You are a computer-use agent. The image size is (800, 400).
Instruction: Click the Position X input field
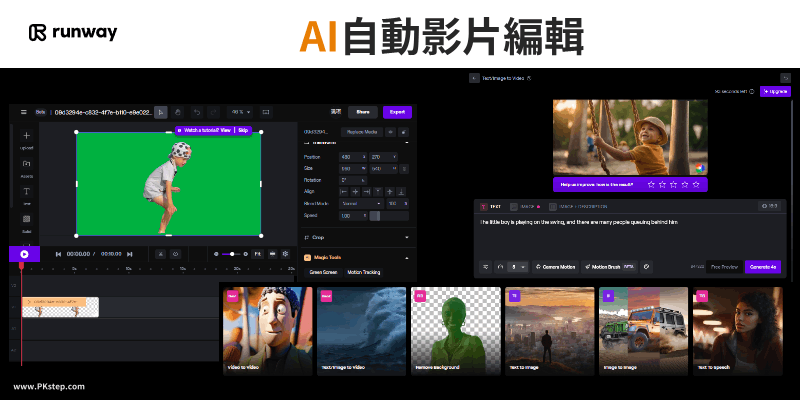353,157
